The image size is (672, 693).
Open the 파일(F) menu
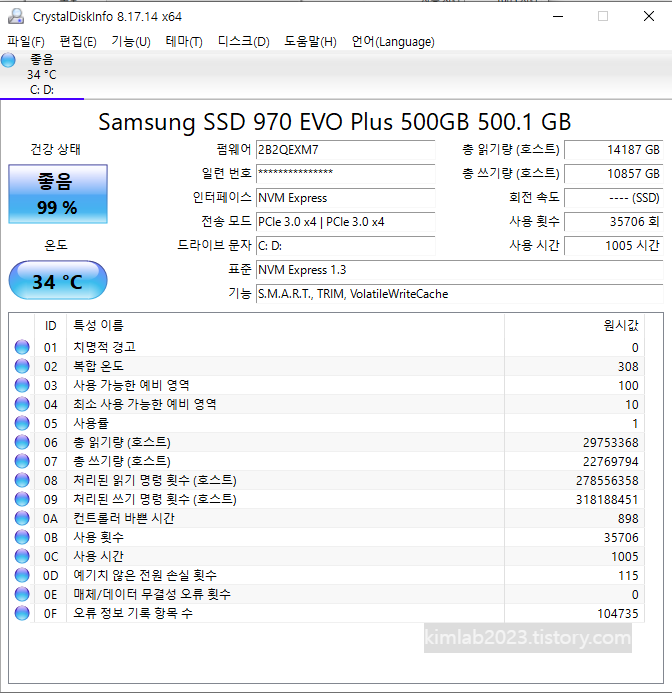click(x=26, y=42)
